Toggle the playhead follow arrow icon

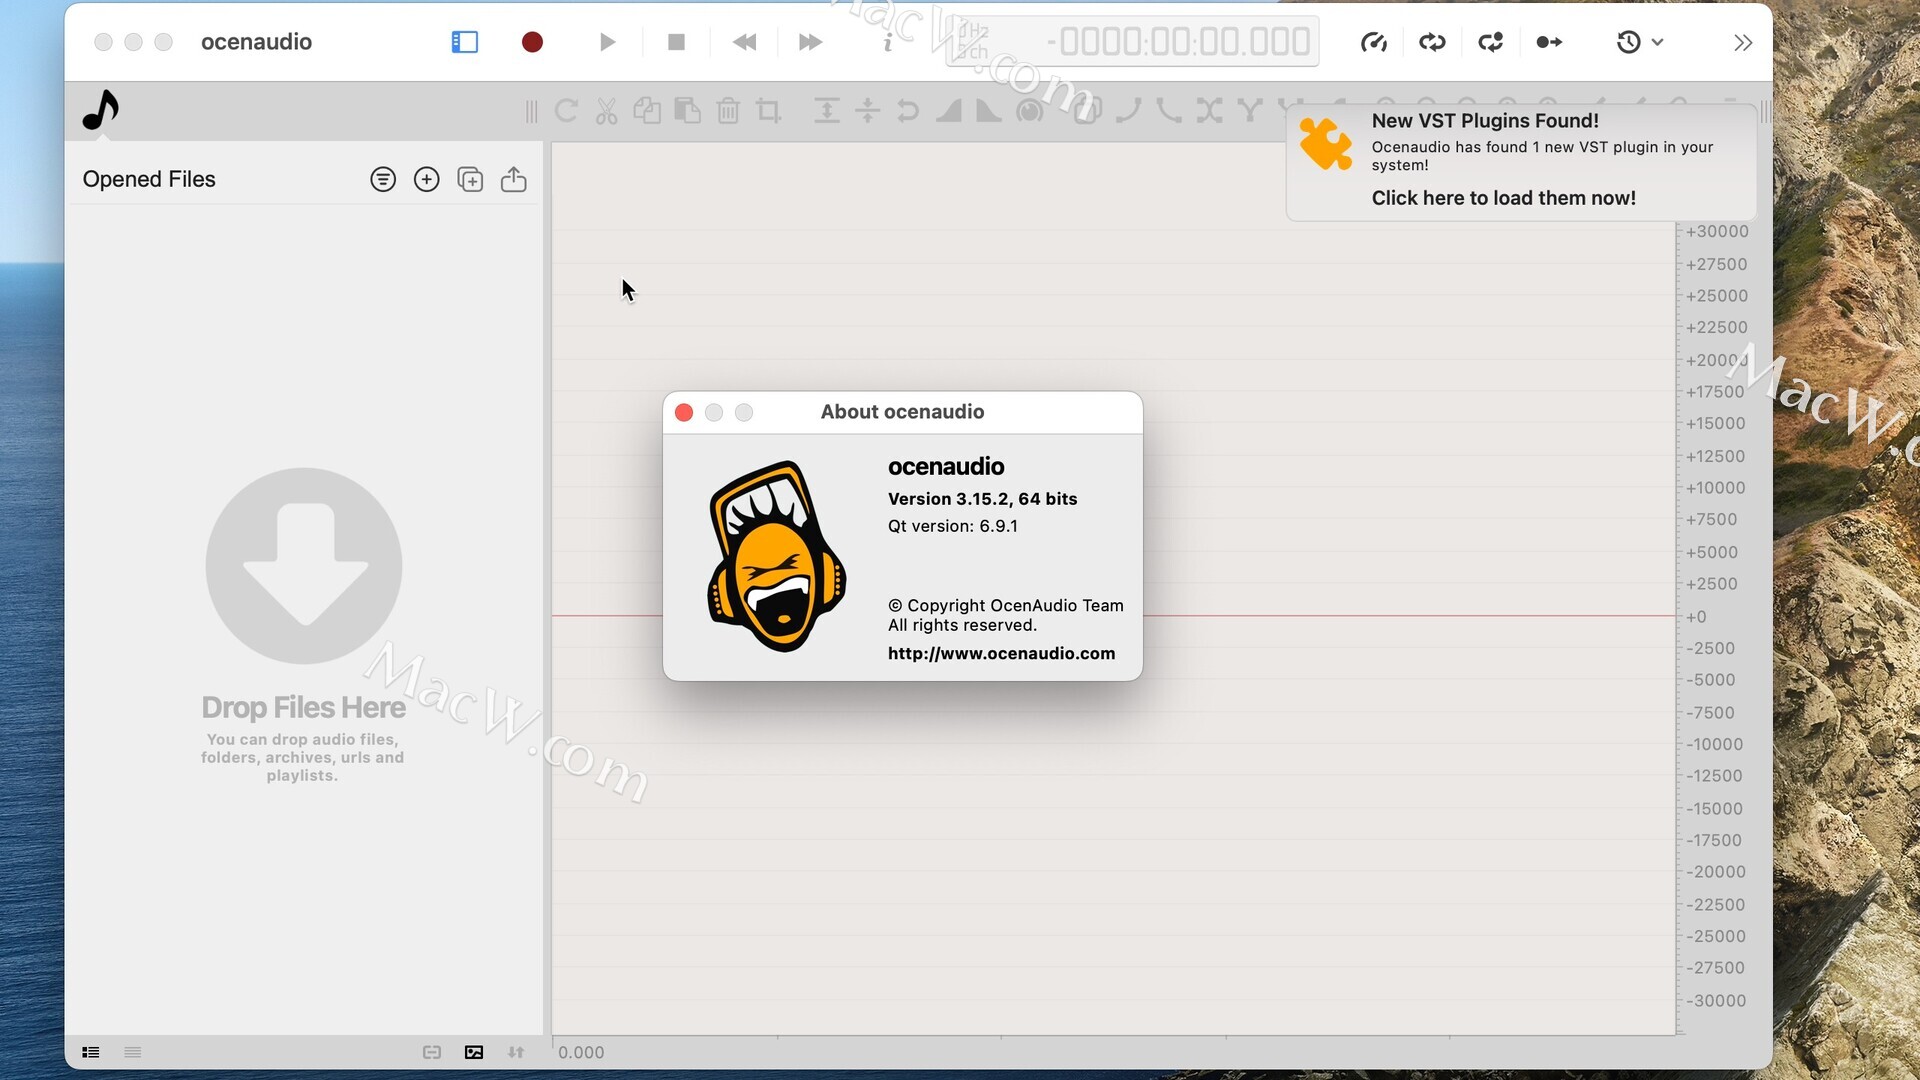tap(1549, 42)
